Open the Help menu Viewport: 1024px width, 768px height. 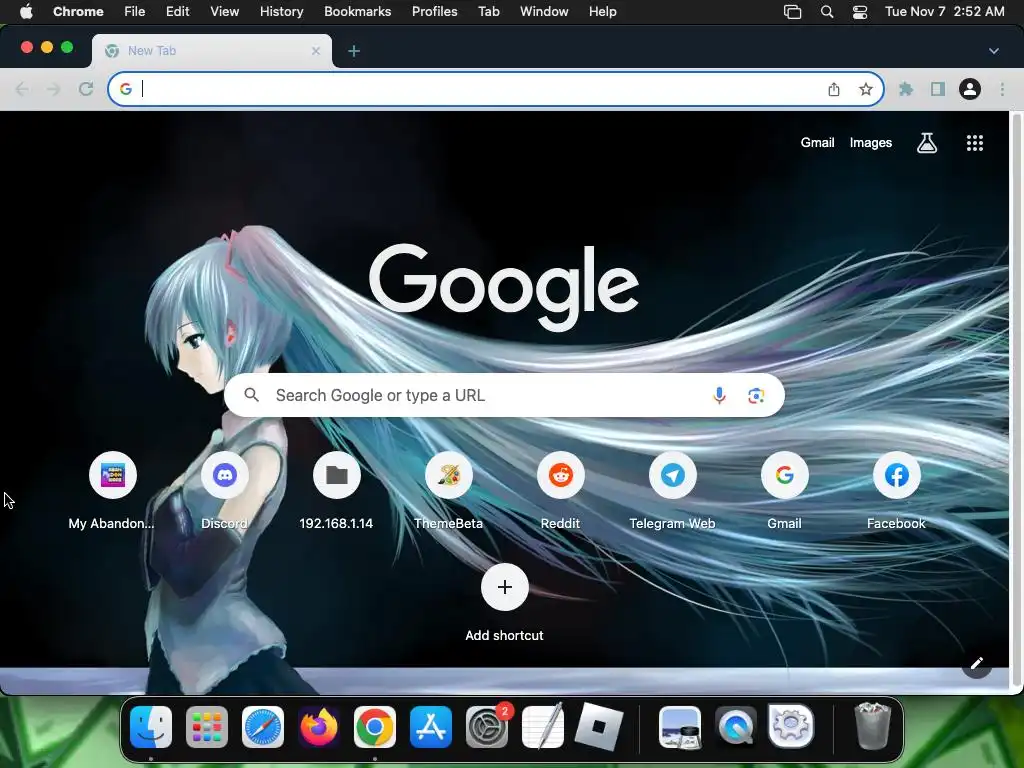[x=602, y=11]
